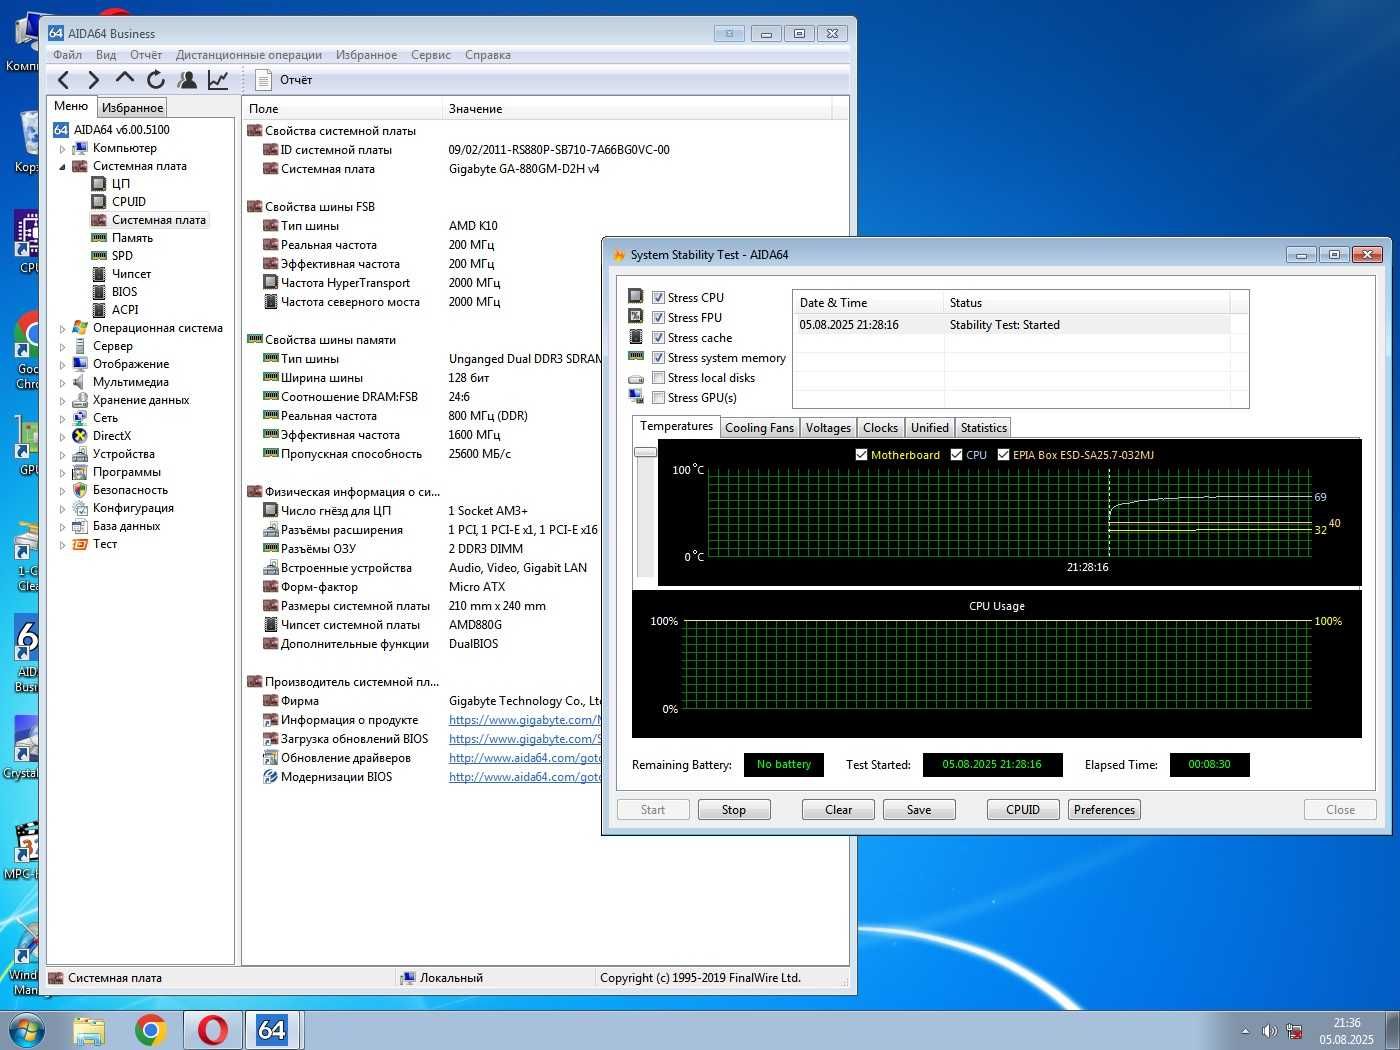Open the Windows Start menu orb
This screenshot has width=1400, height=1050.
[25, 1029]
